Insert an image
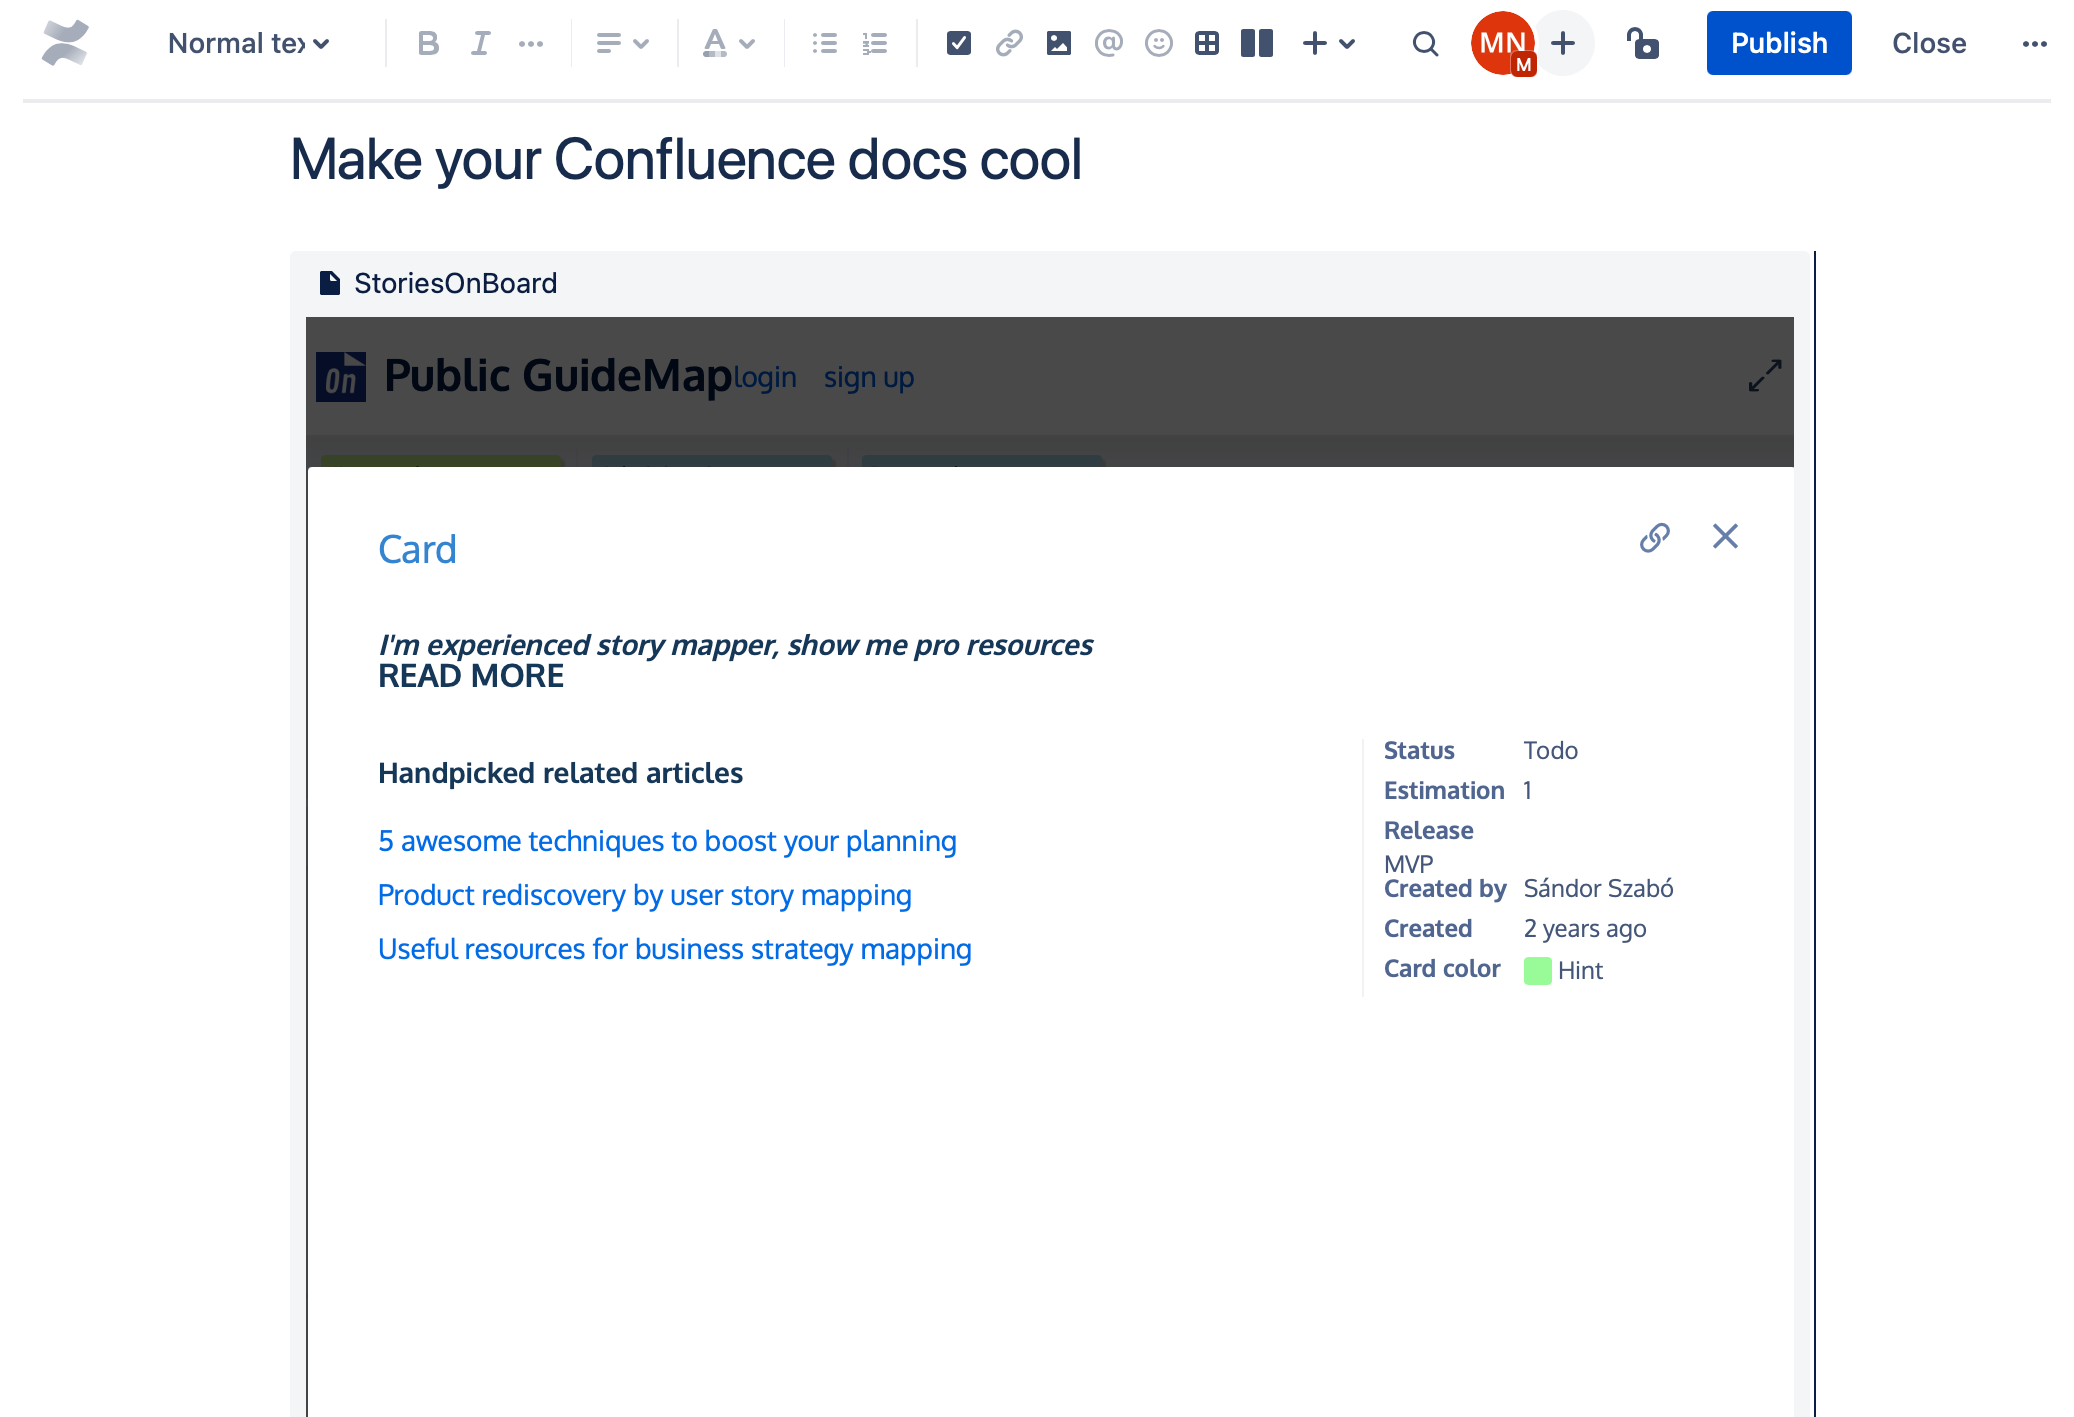This screenshot has height=1417, width=2074. (x=1058, y=43)
